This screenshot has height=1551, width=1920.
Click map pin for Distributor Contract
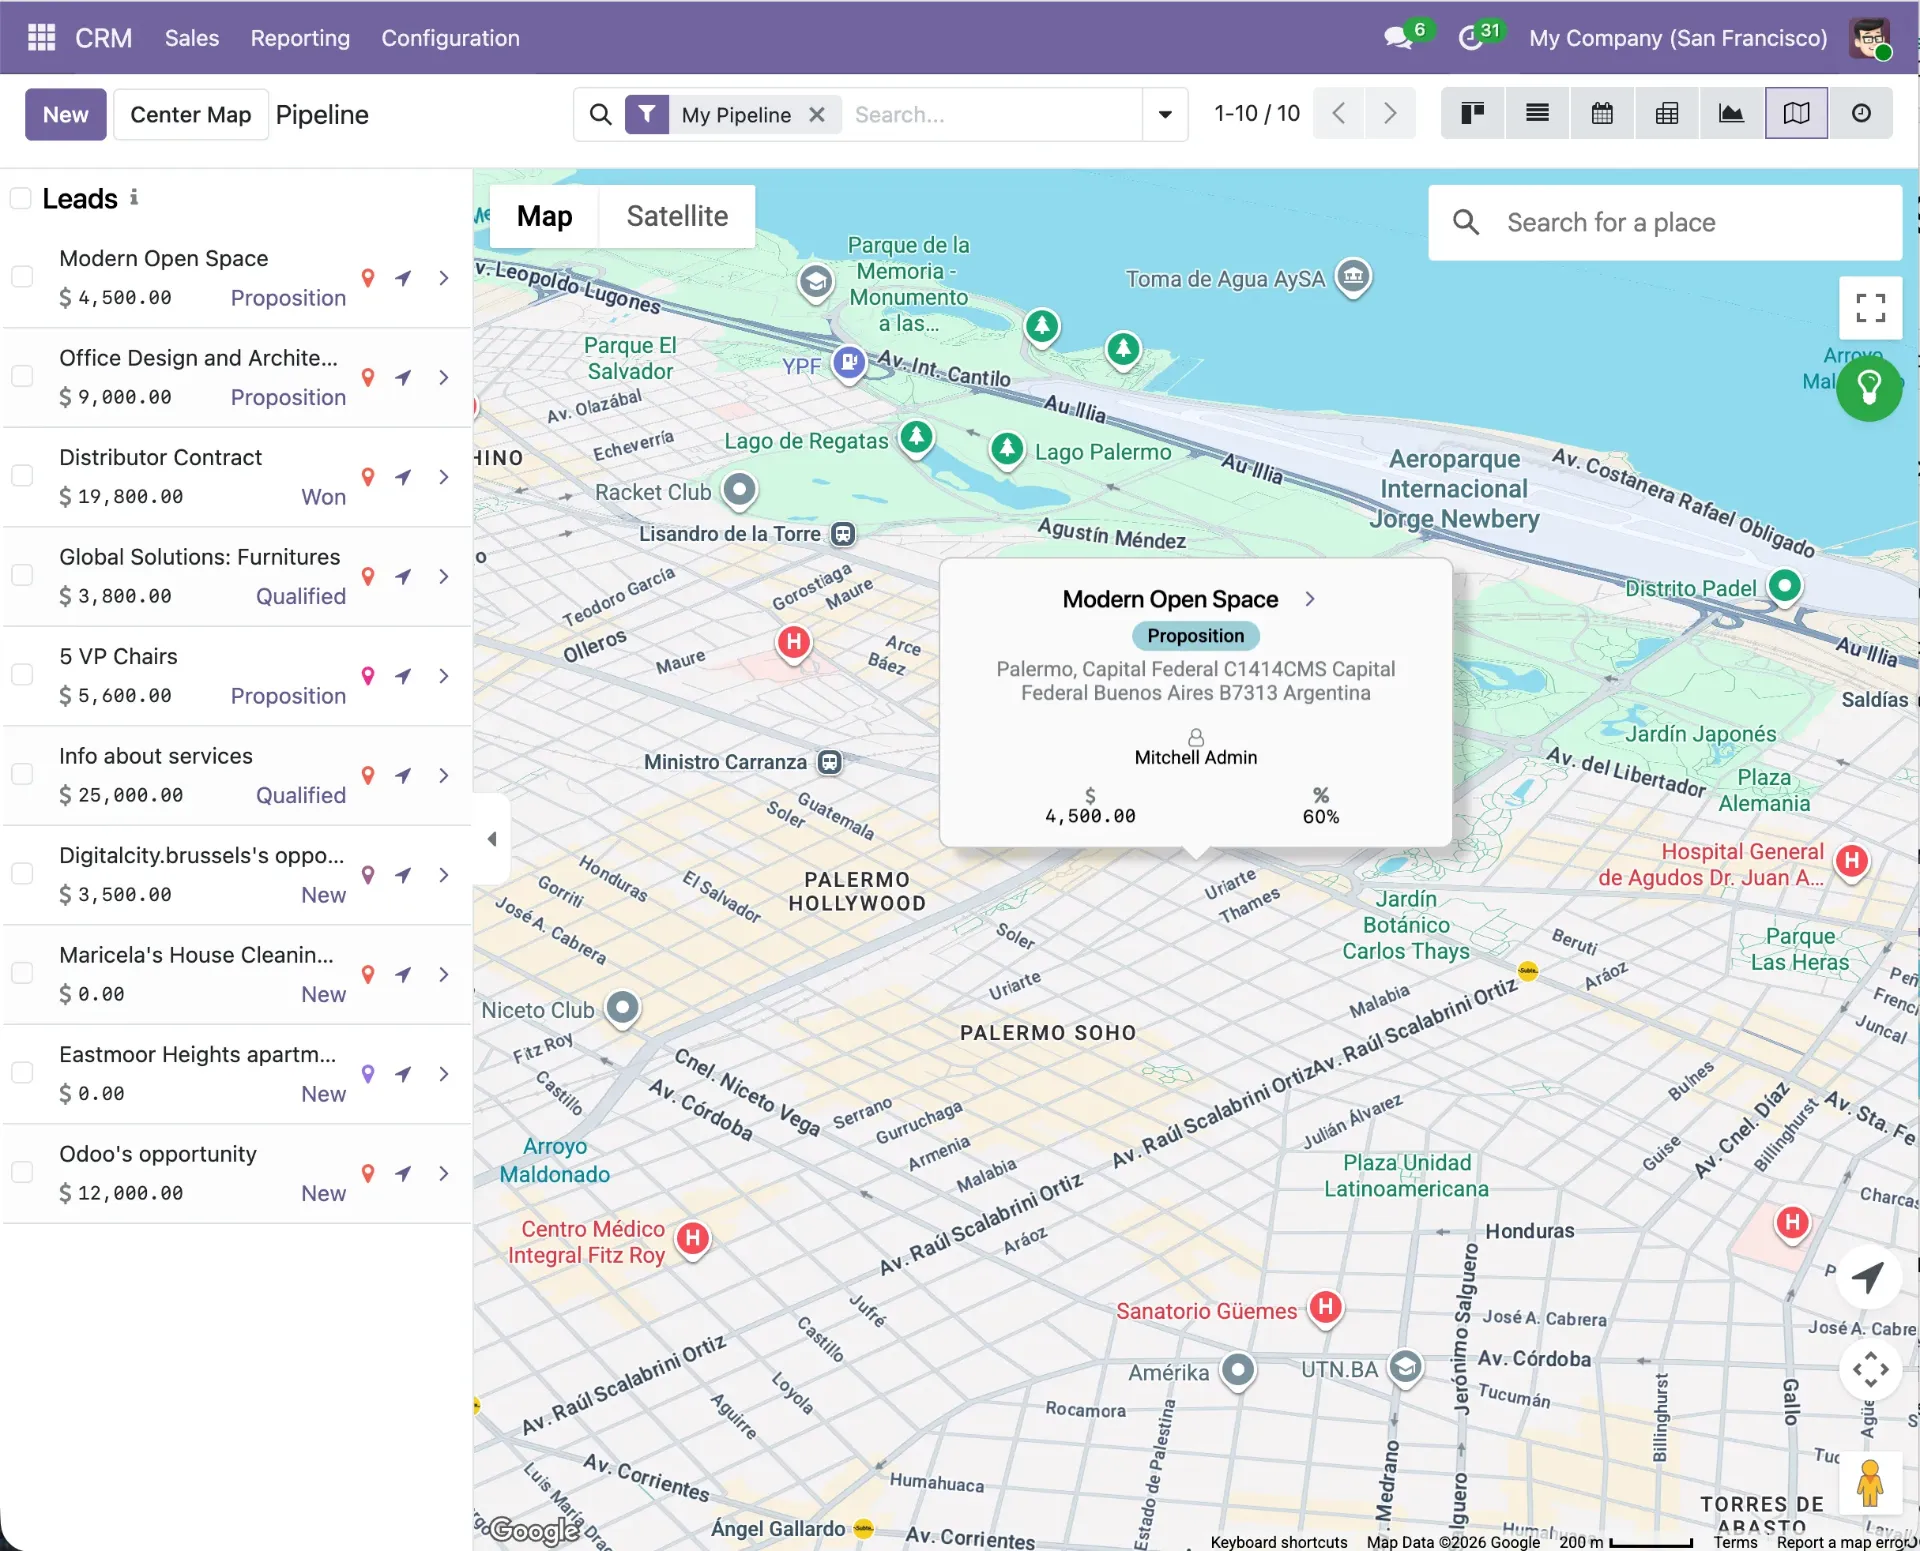[368, 477]
